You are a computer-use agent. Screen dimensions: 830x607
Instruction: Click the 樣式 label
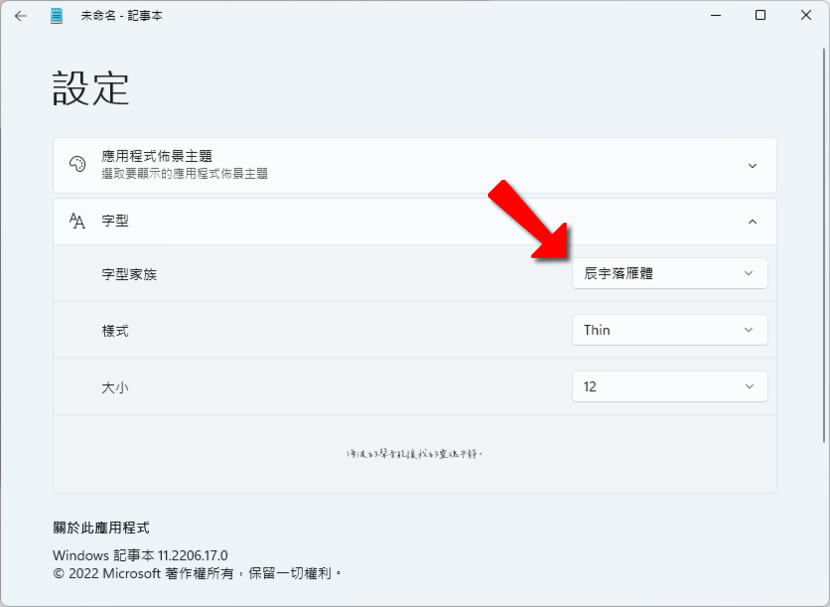coord(115,331)
